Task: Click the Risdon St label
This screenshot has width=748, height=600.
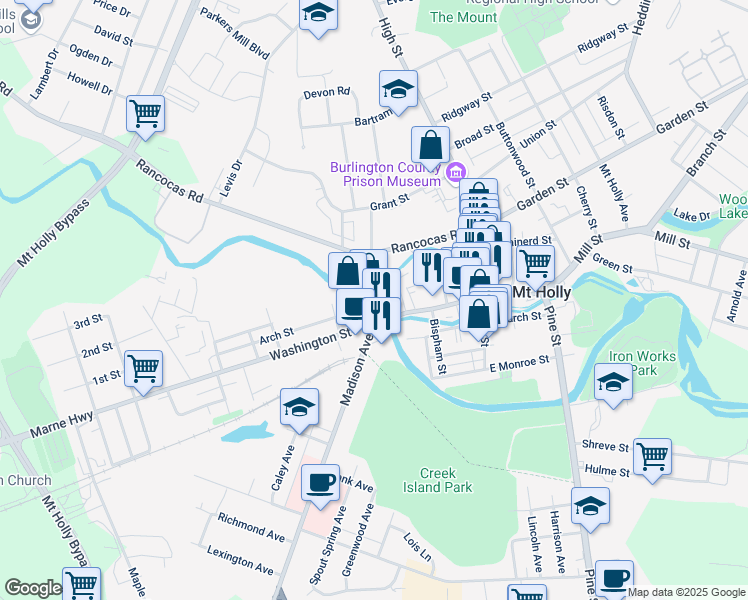Action: 611,117
